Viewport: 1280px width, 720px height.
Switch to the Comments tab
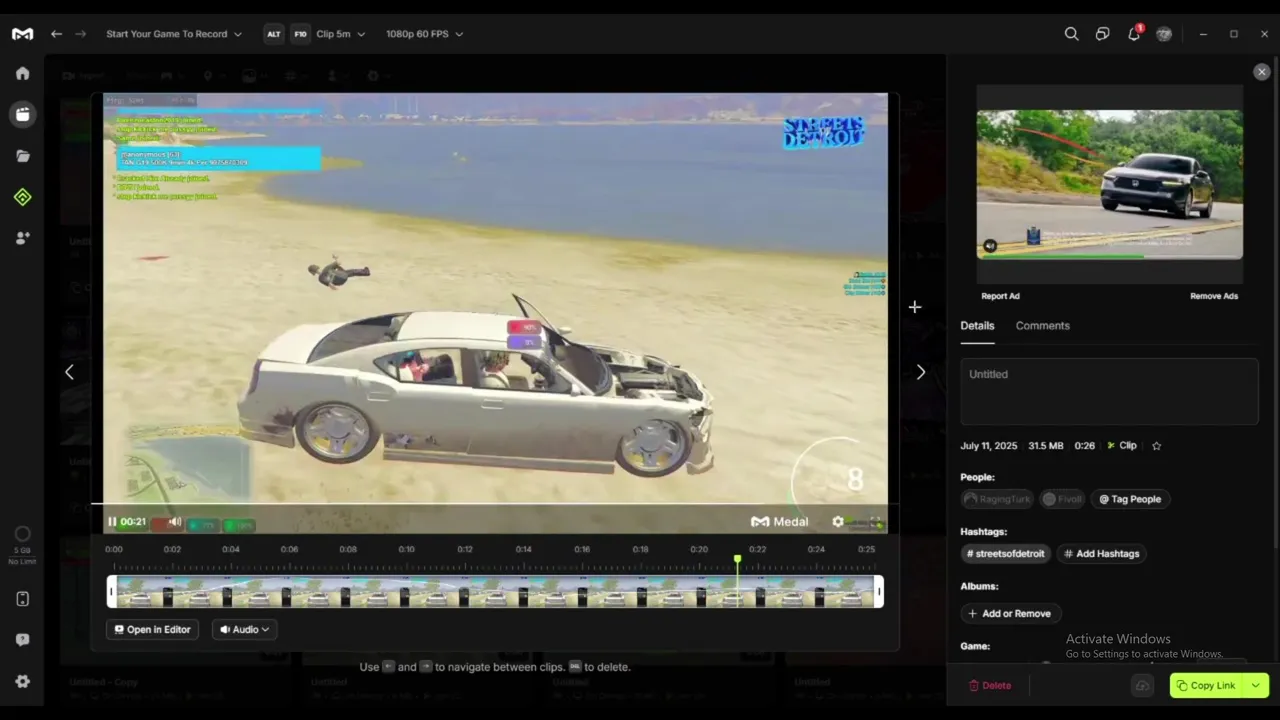point(1042,326)
